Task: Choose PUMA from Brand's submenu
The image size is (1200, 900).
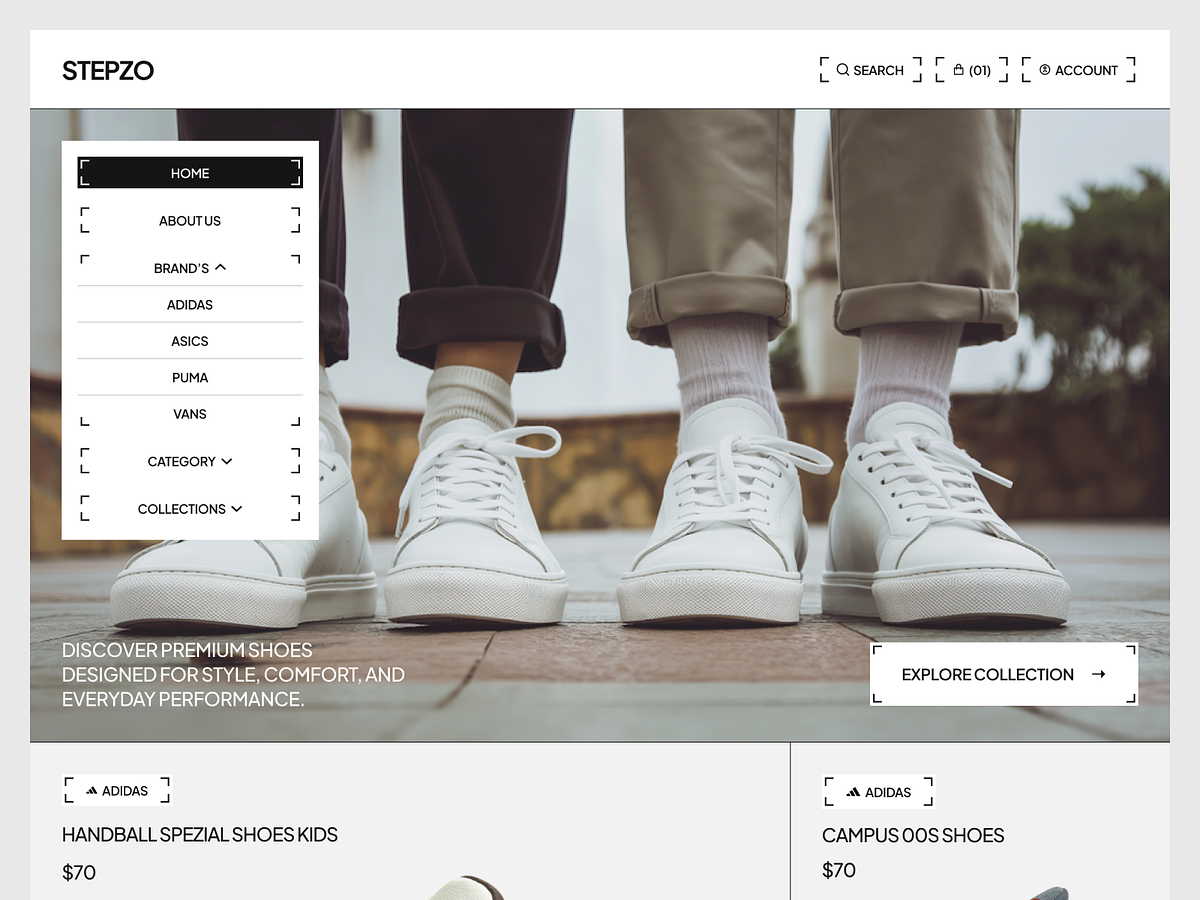Action: (190, 378)
